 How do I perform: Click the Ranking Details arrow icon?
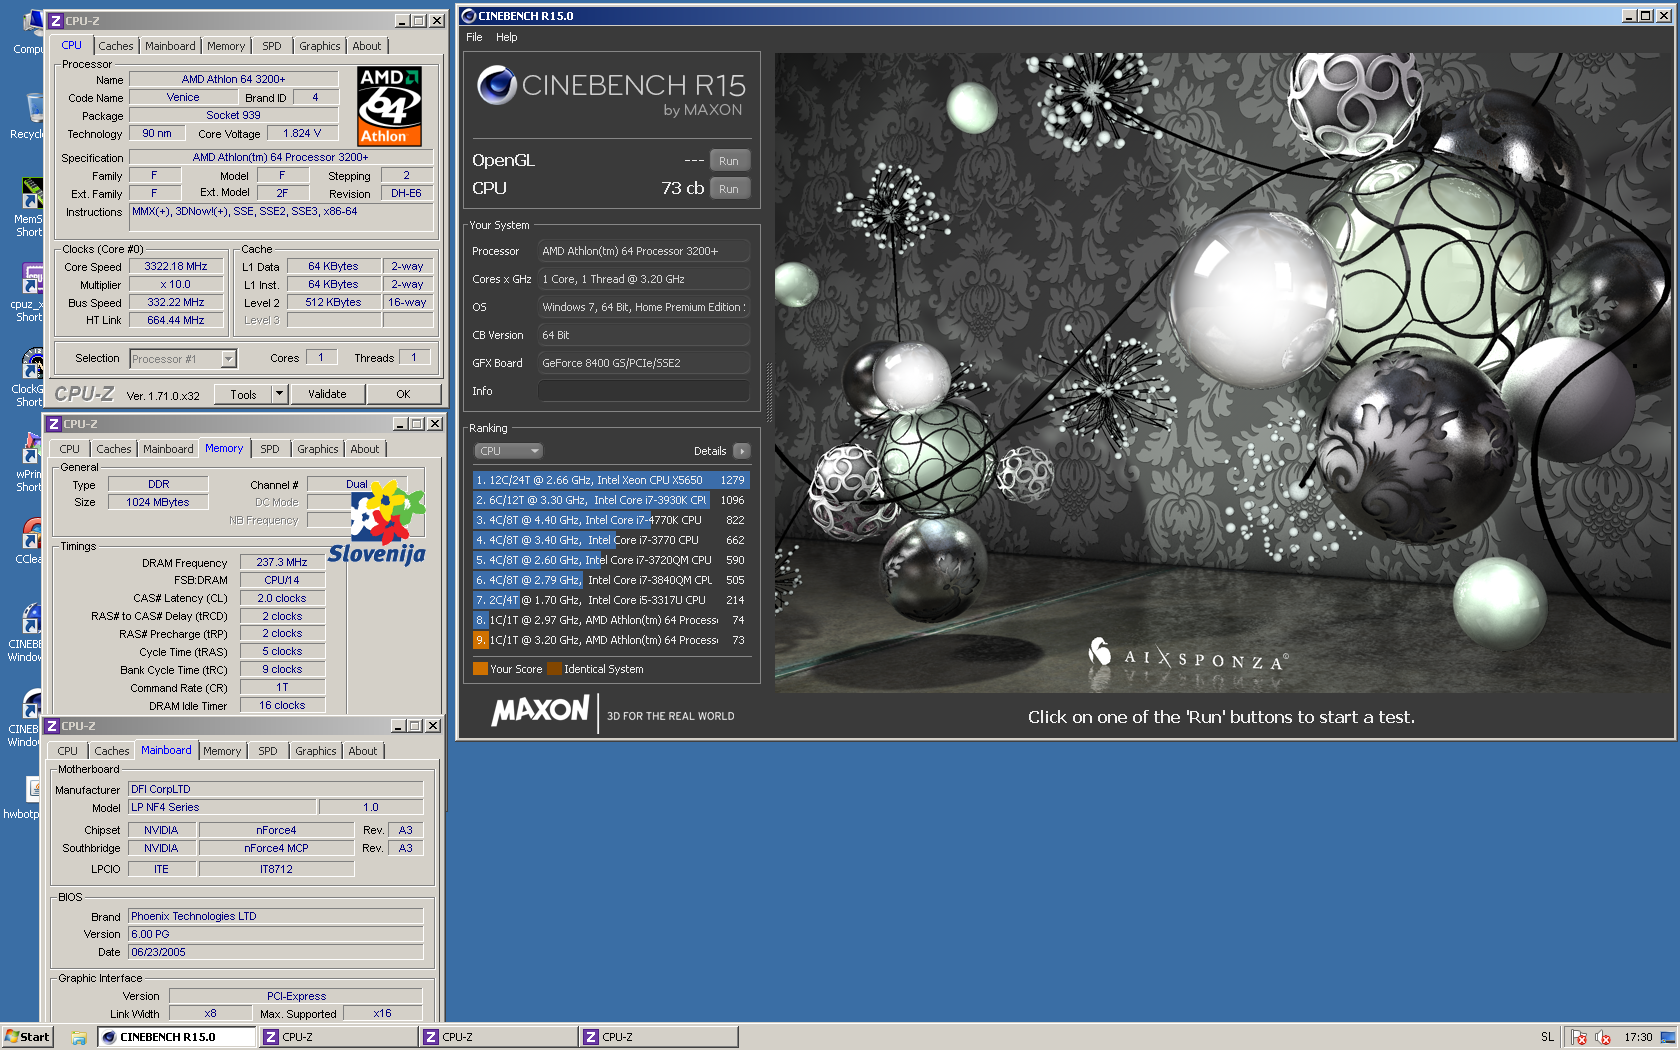742,451
